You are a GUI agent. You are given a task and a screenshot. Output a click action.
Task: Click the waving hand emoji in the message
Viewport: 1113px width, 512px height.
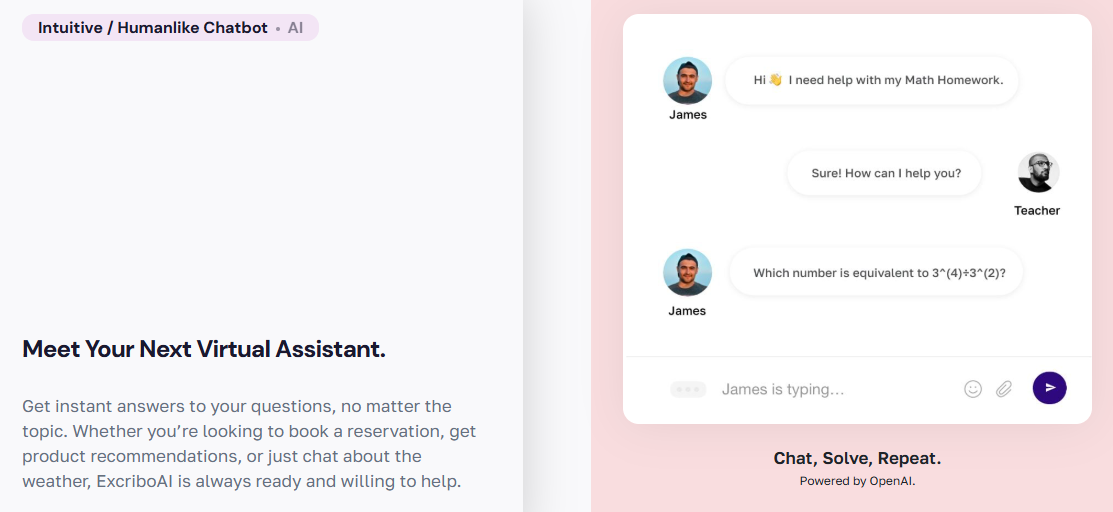[775, 80]
